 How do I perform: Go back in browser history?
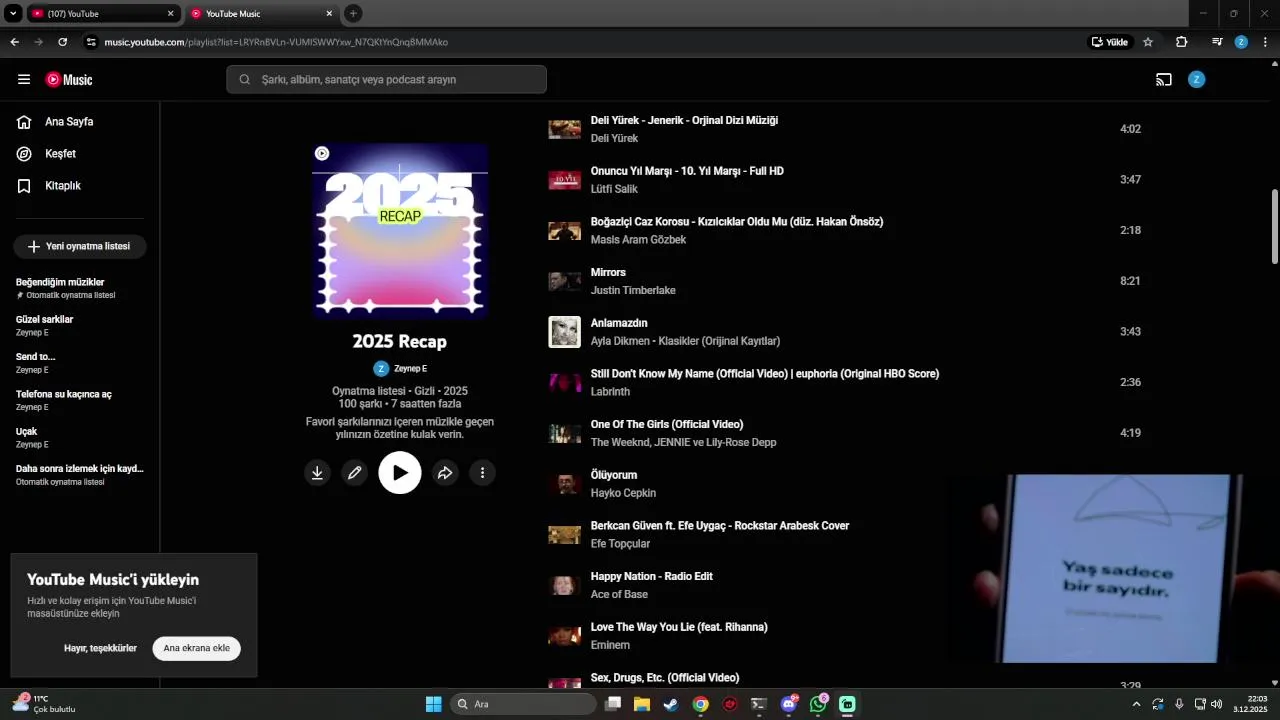pos(14,42)
